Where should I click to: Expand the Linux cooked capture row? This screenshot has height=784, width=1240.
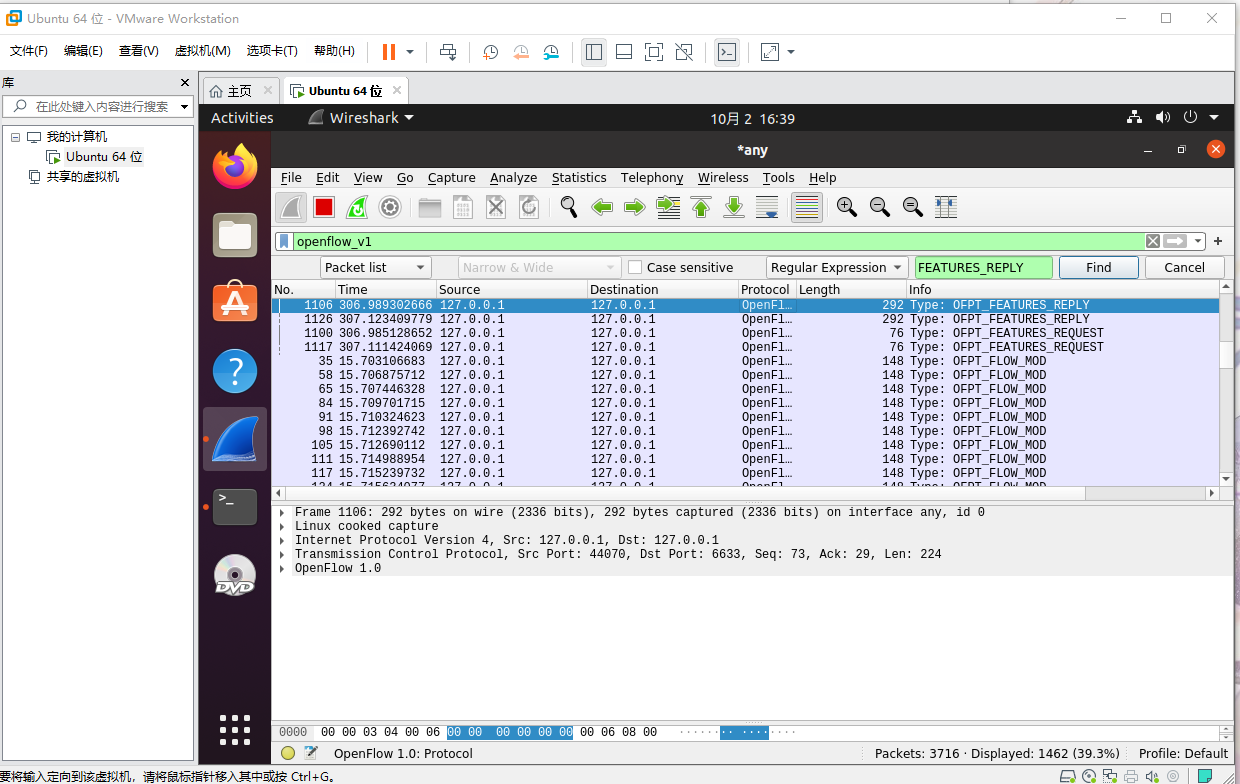pos(282,526)
